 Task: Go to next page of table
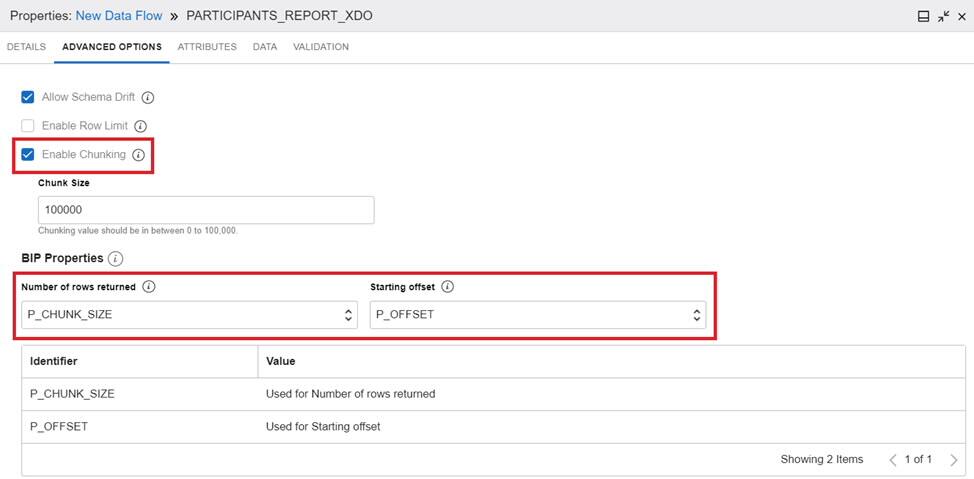(953, 460)
